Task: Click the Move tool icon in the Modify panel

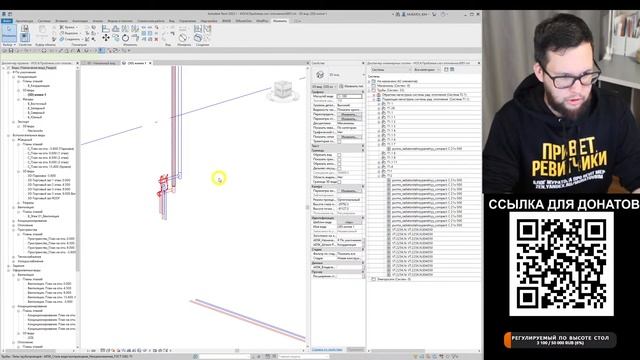Action: pyautogui.click(x=106, y=38)
